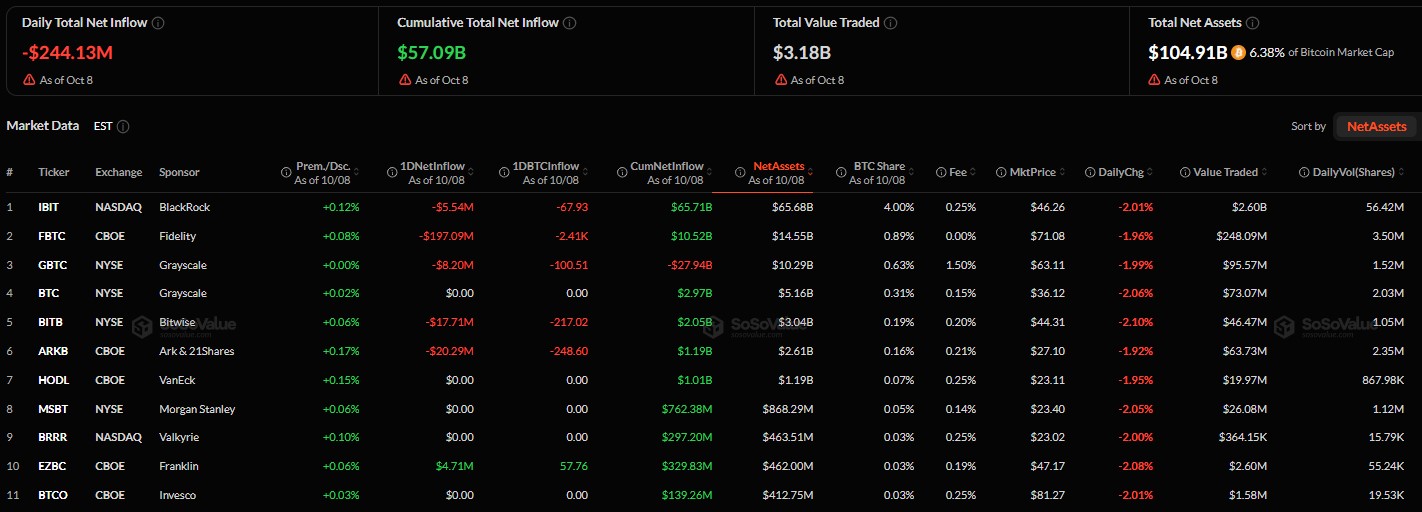Click the -2.10% daily change value
Viewport: 1422px width, 512px height.
click(1135, 322)
